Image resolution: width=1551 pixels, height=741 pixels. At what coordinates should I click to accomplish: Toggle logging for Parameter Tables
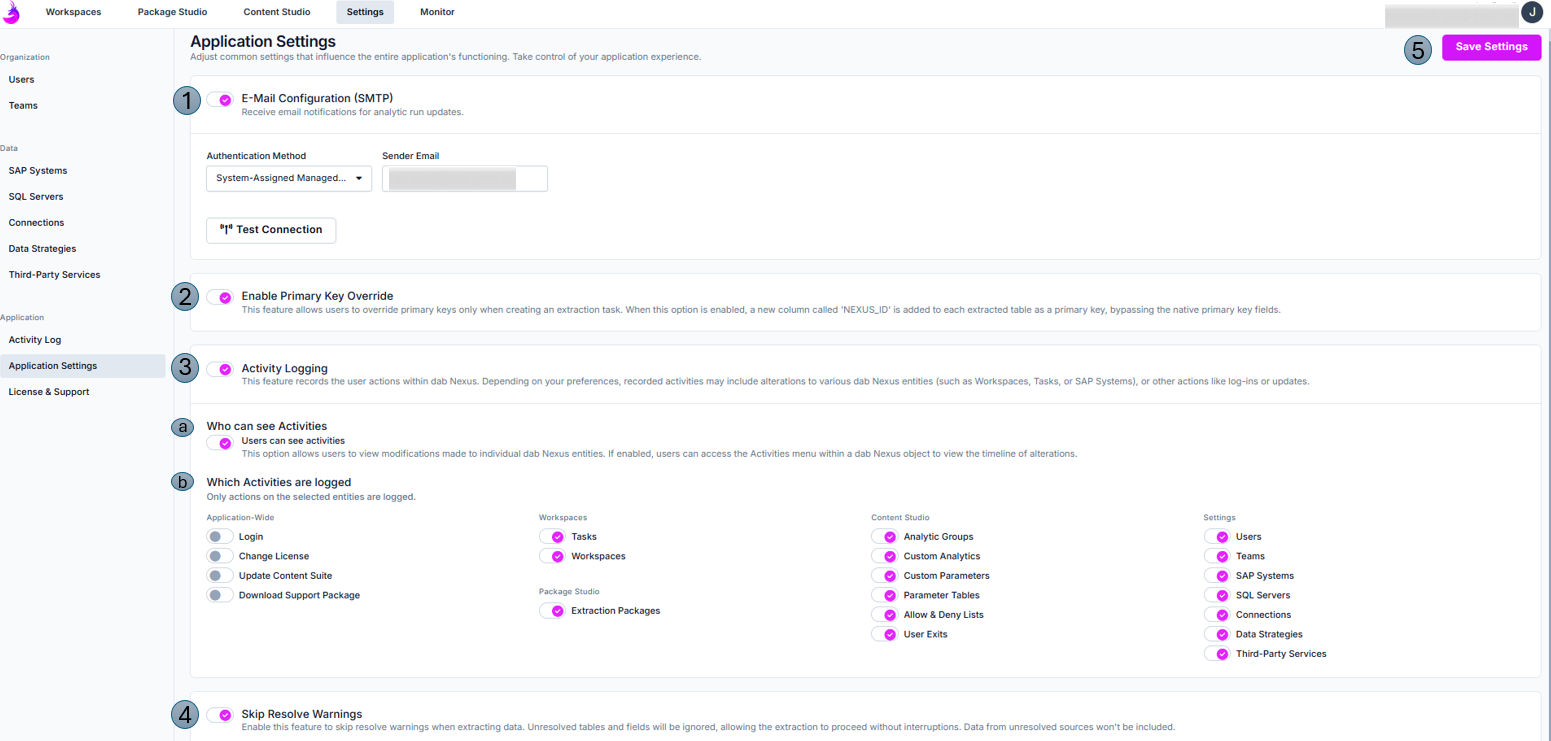[884, 595]
